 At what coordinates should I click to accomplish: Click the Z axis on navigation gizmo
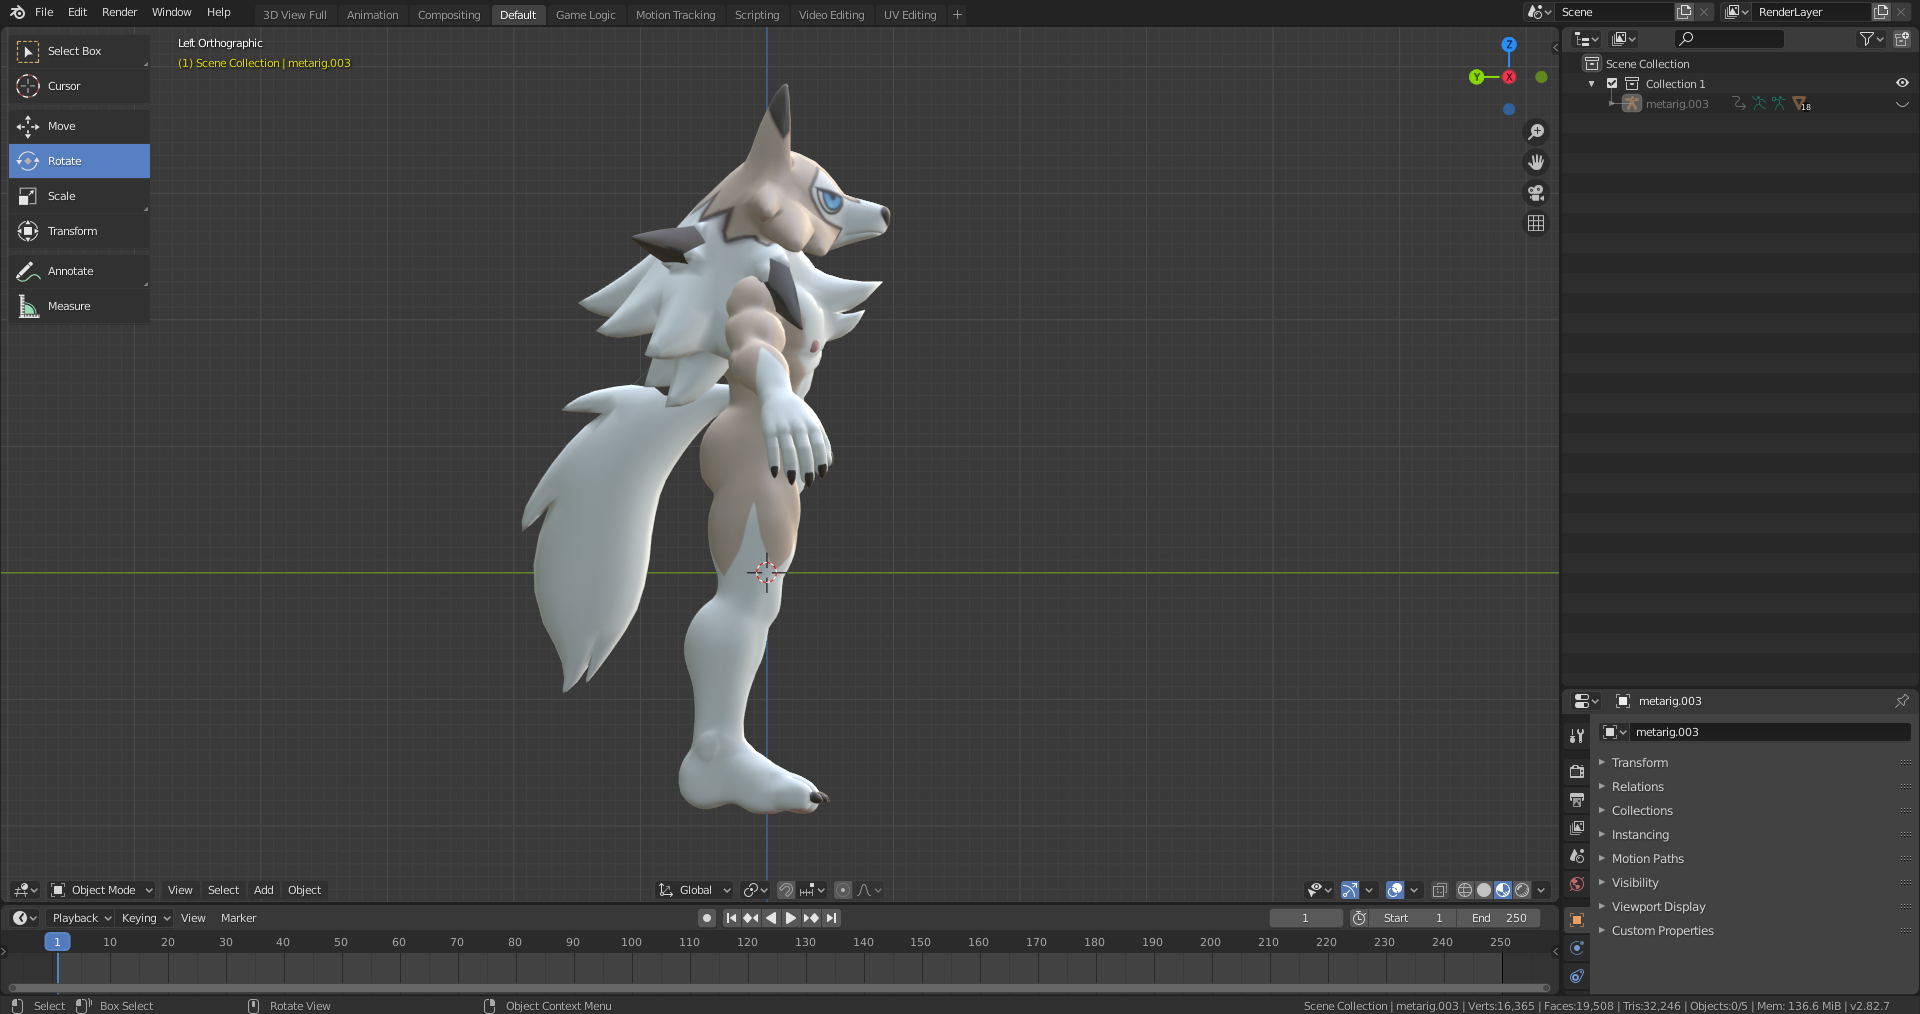pyautogui.click(x=1509, y=45)
